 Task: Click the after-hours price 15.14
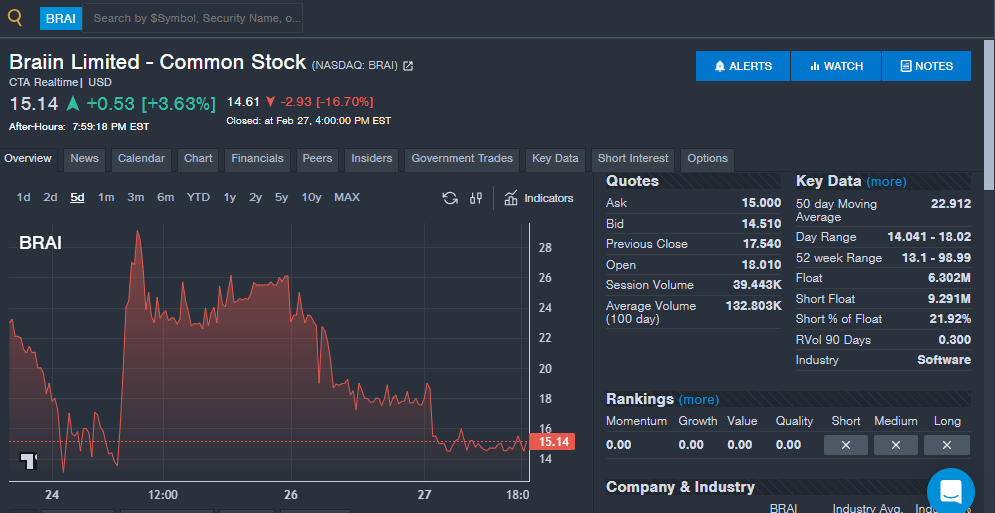[x=34, y=104]
